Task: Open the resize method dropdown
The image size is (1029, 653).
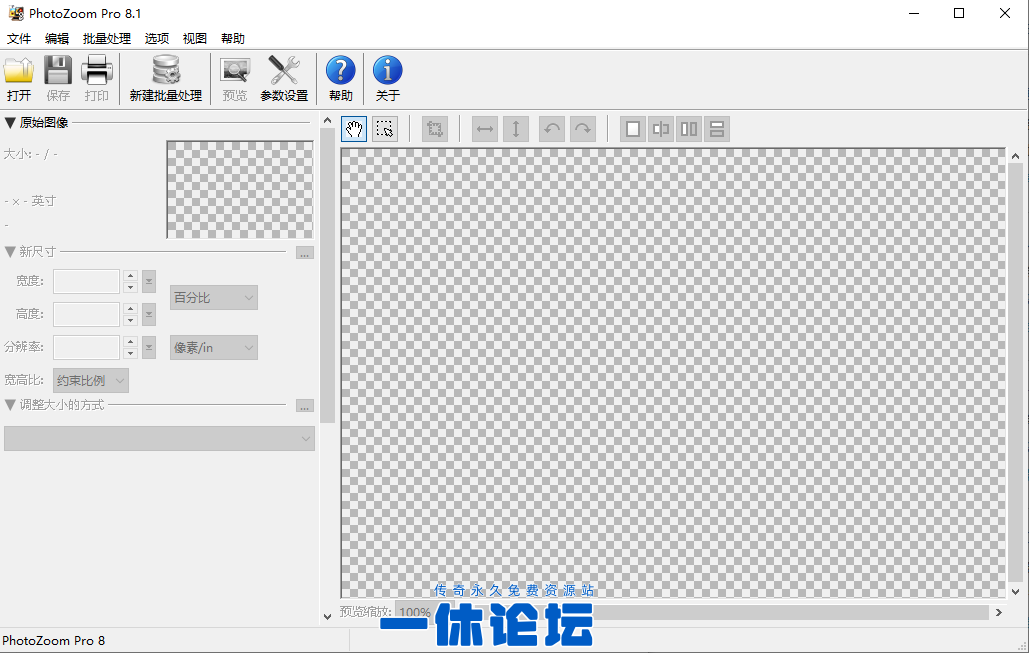Action: (159, 438)
